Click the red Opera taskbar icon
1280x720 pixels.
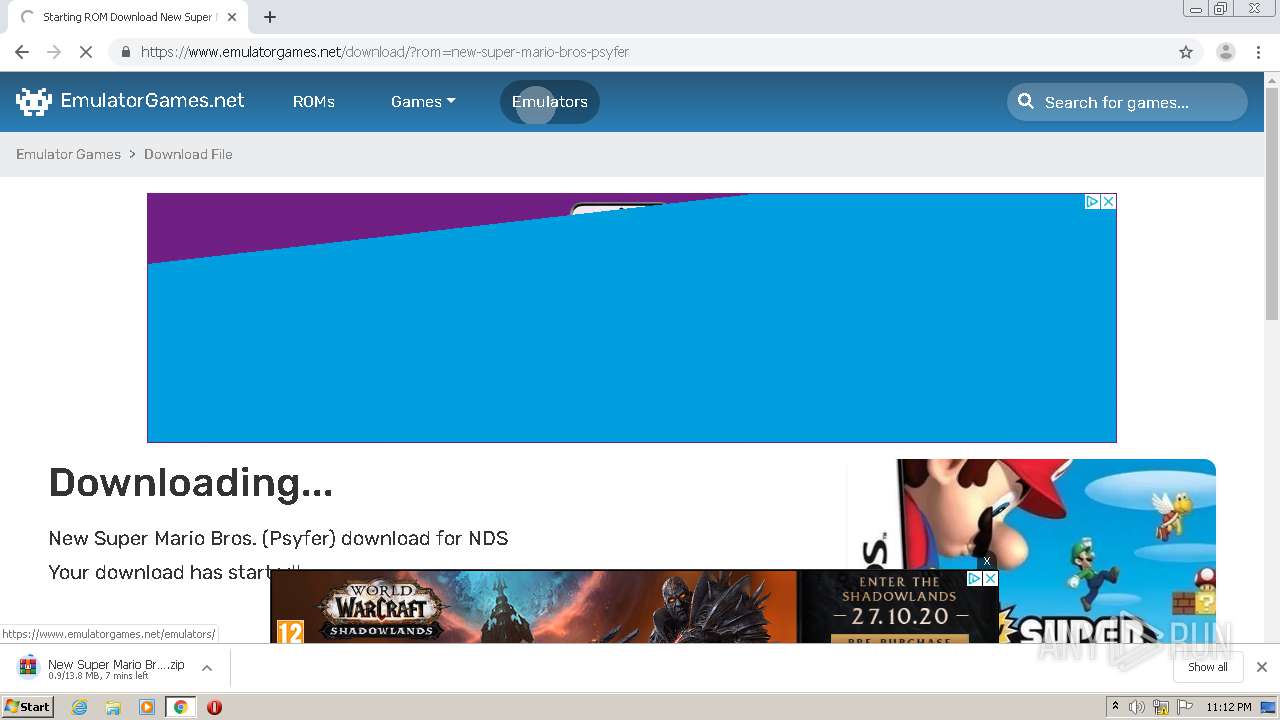(214, 707)
